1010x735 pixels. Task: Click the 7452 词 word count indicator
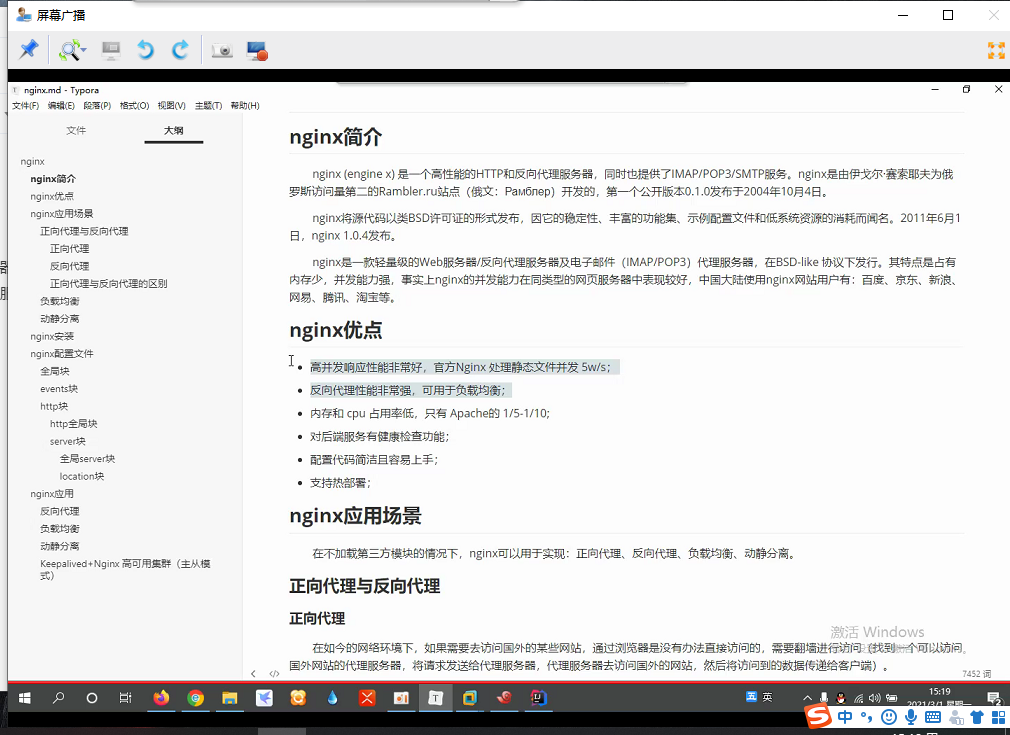(977, 674)
